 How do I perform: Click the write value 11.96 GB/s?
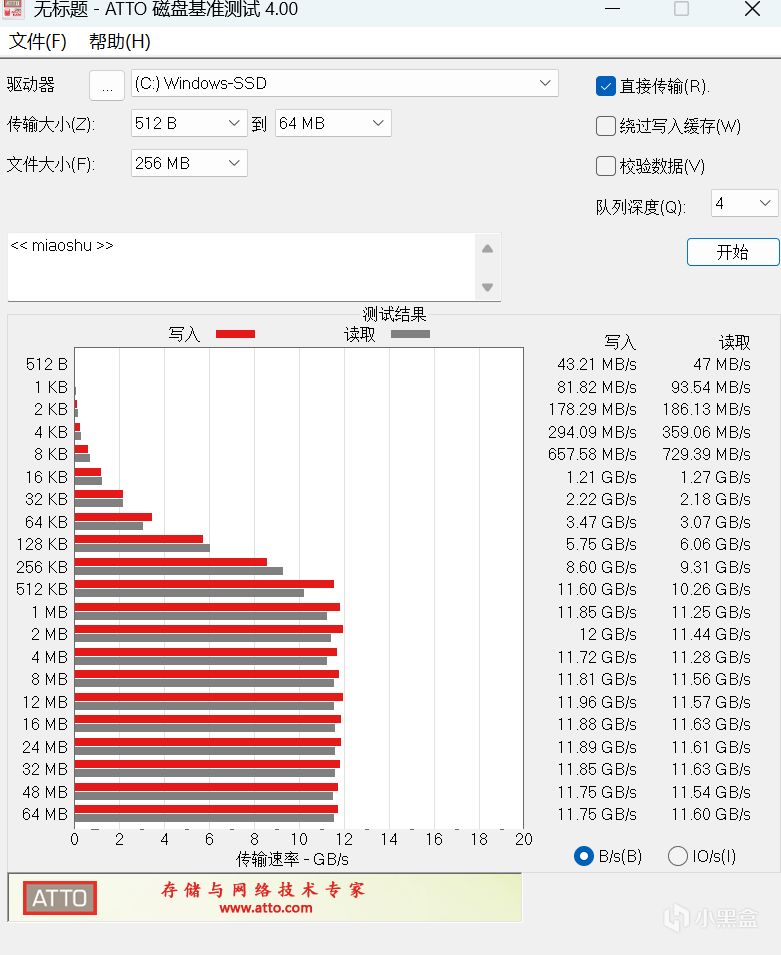coord(597,702)
